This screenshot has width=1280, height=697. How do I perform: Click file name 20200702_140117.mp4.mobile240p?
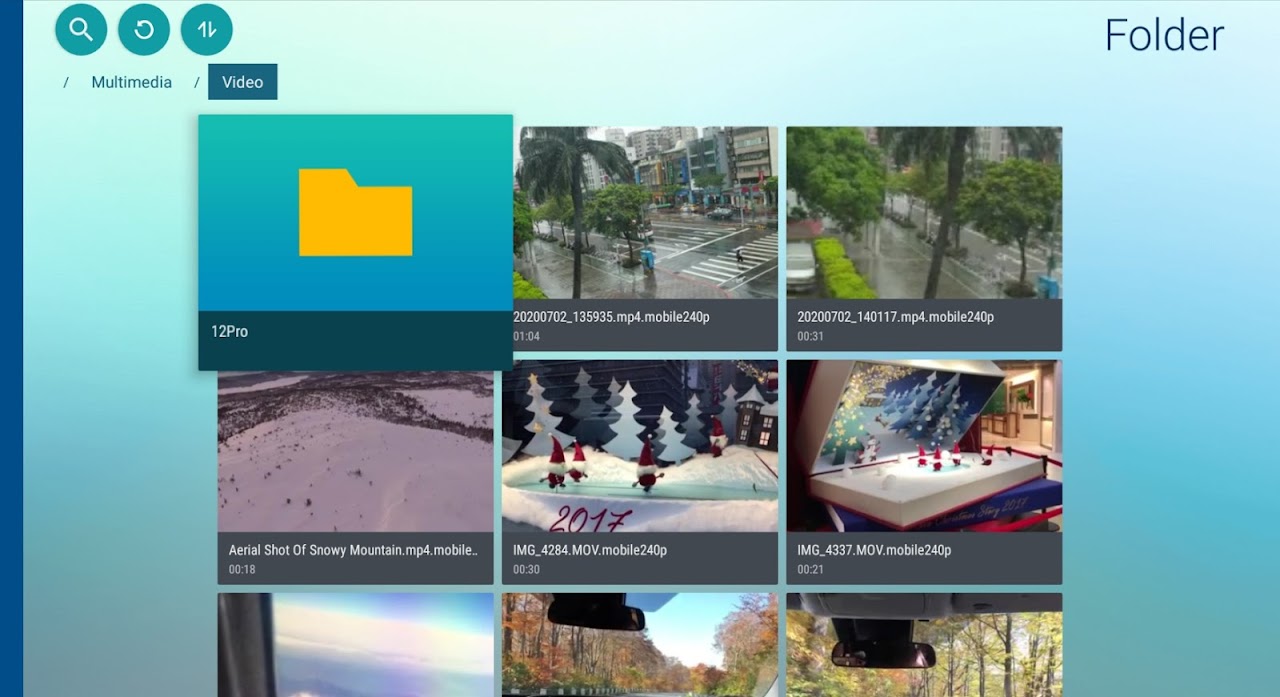click(895, 317)
